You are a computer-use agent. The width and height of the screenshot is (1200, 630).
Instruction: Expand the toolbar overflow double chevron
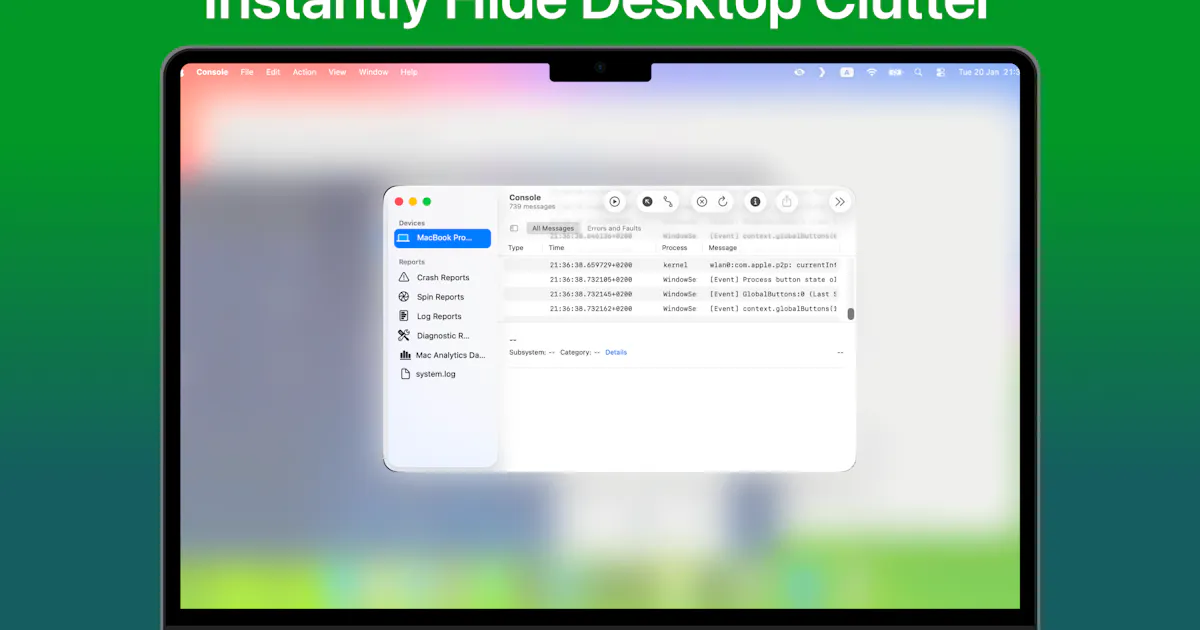point(840,202)
